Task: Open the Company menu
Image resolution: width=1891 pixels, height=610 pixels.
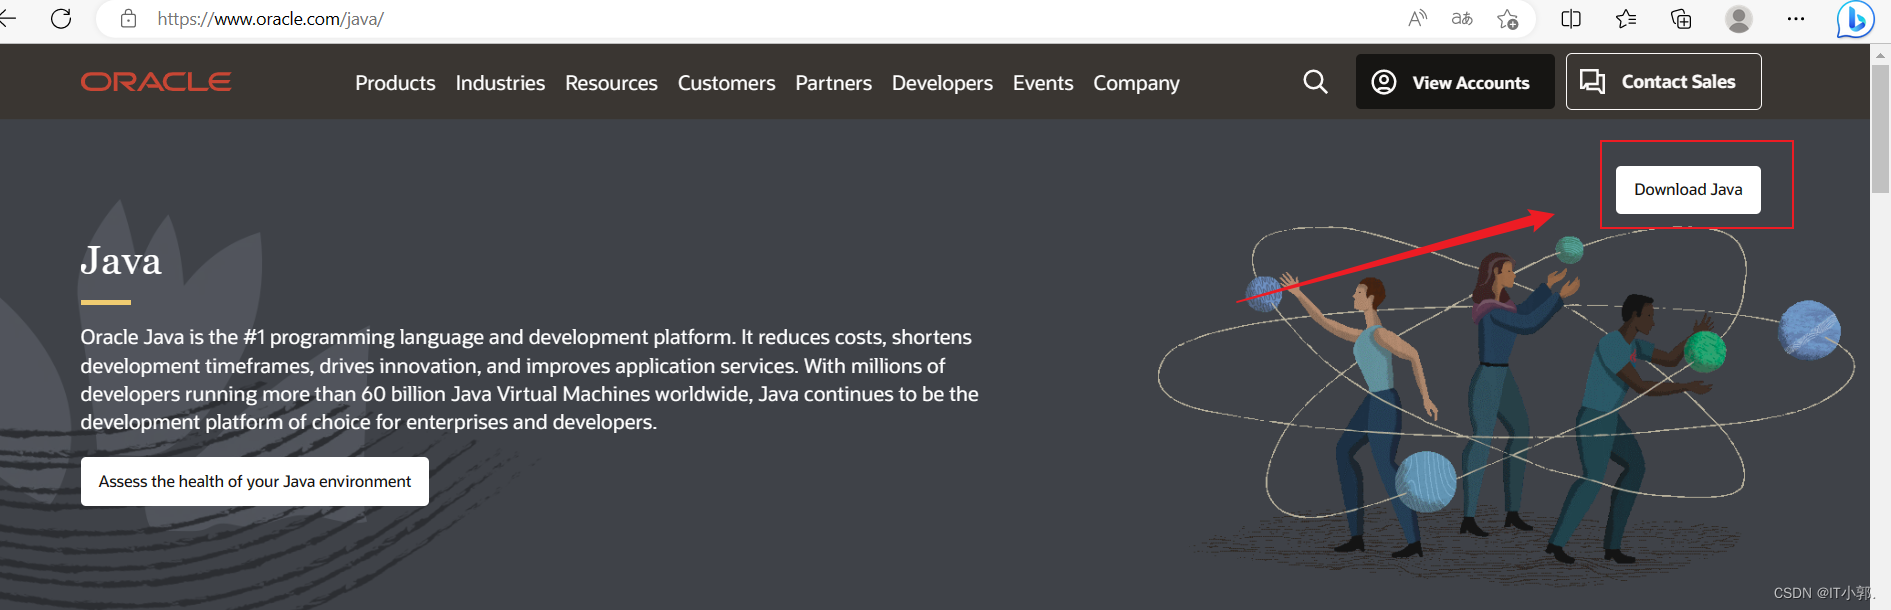Action: [1136, 83]
